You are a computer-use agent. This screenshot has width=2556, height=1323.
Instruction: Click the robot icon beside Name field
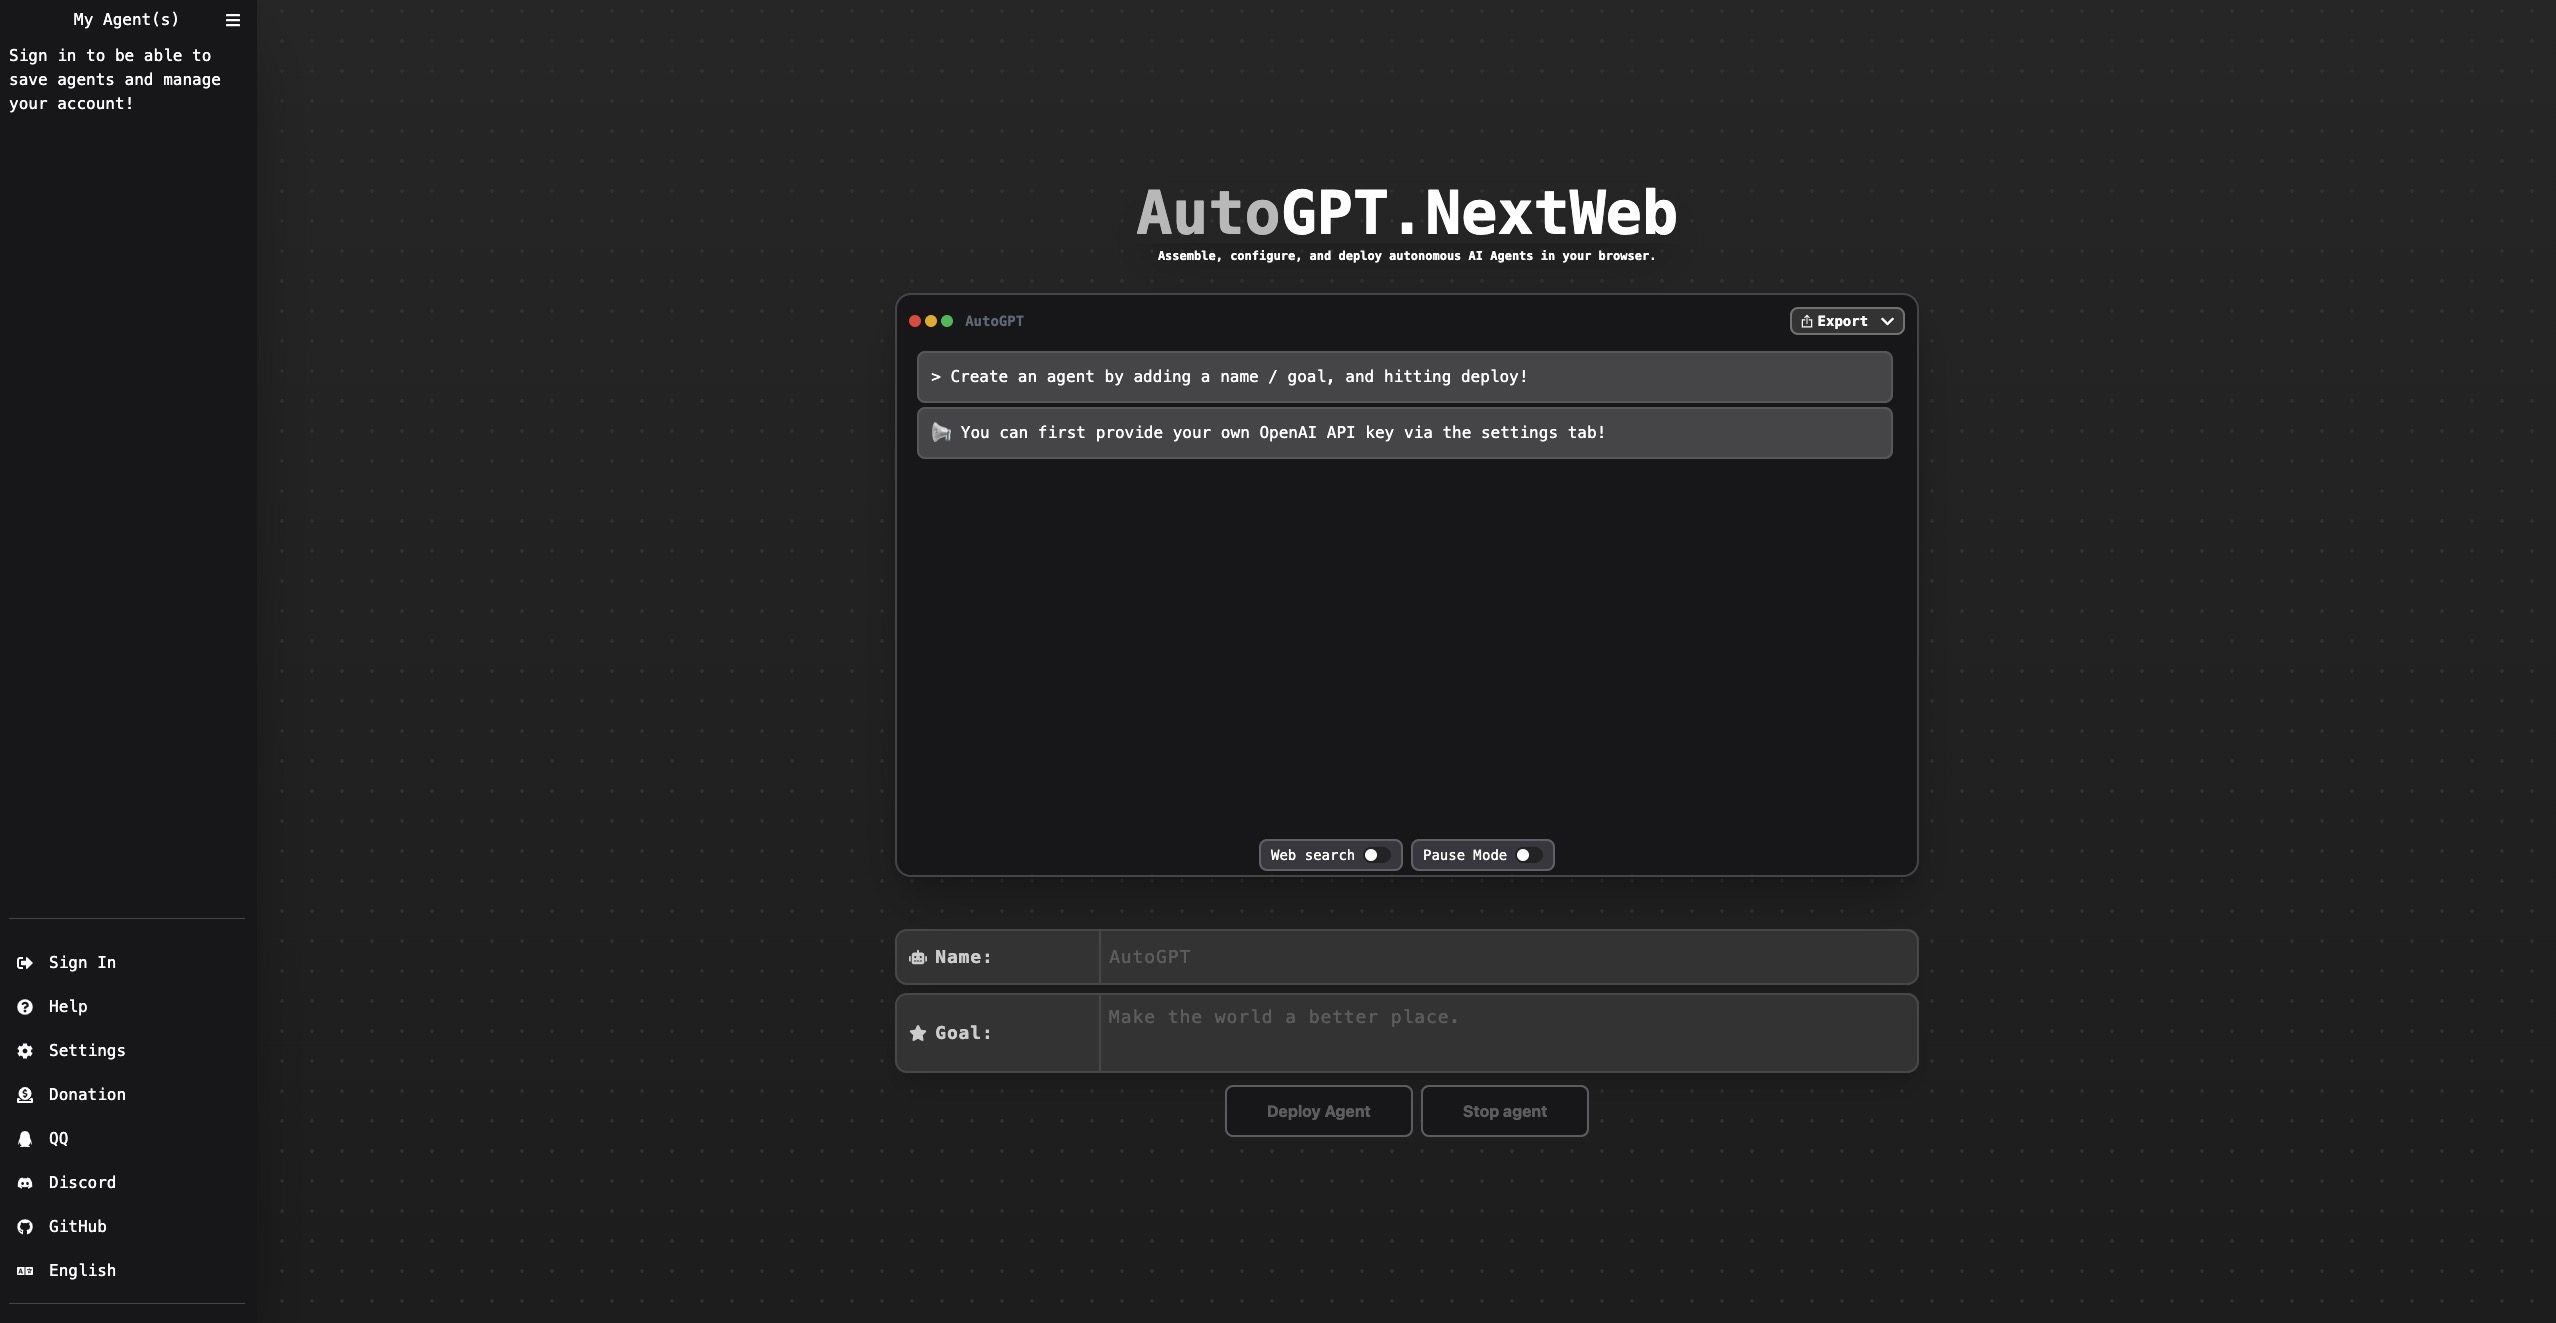pos(918,957)
